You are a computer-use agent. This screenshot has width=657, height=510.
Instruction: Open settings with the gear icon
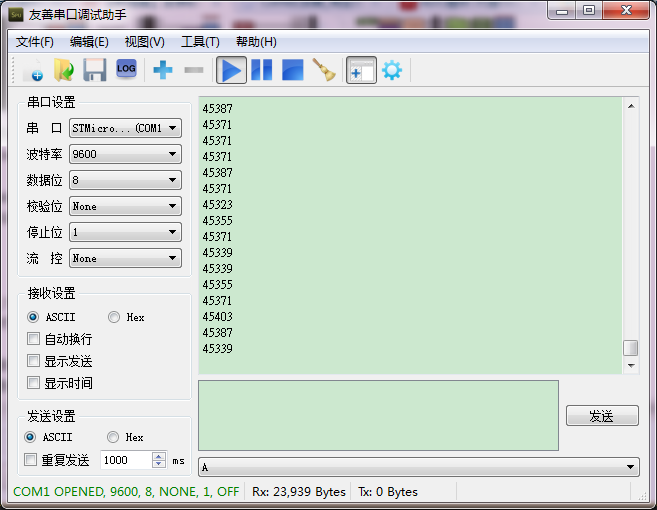[x=392, y=70]
